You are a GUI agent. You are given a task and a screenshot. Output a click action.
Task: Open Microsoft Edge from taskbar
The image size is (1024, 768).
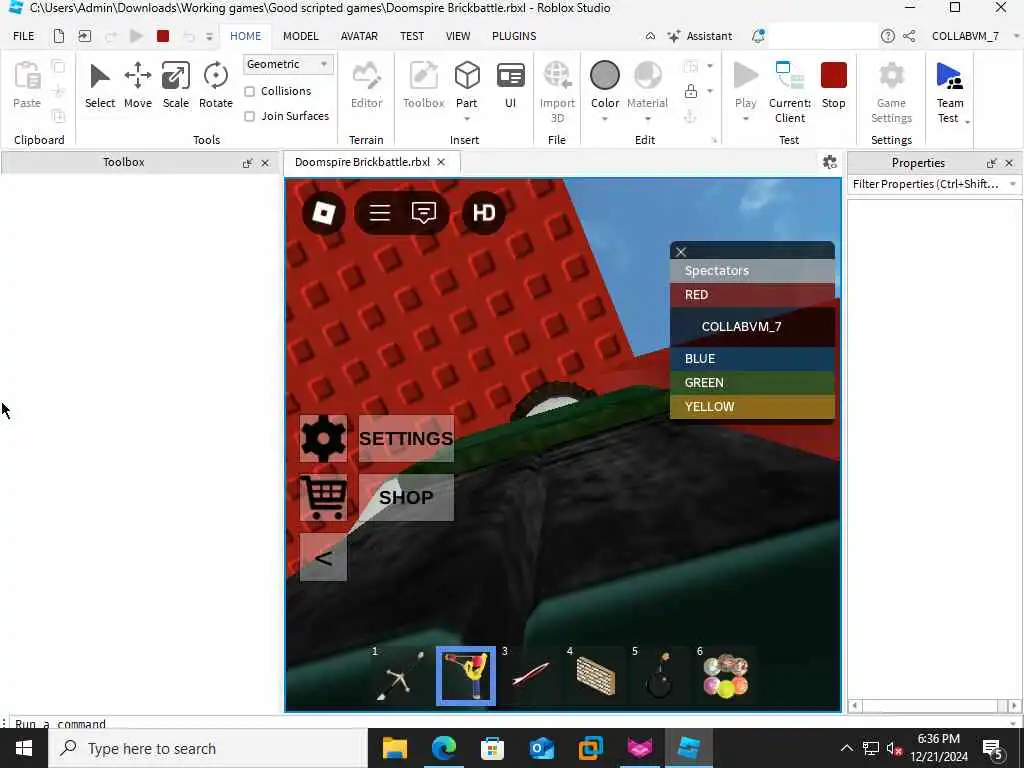(443, 748)
